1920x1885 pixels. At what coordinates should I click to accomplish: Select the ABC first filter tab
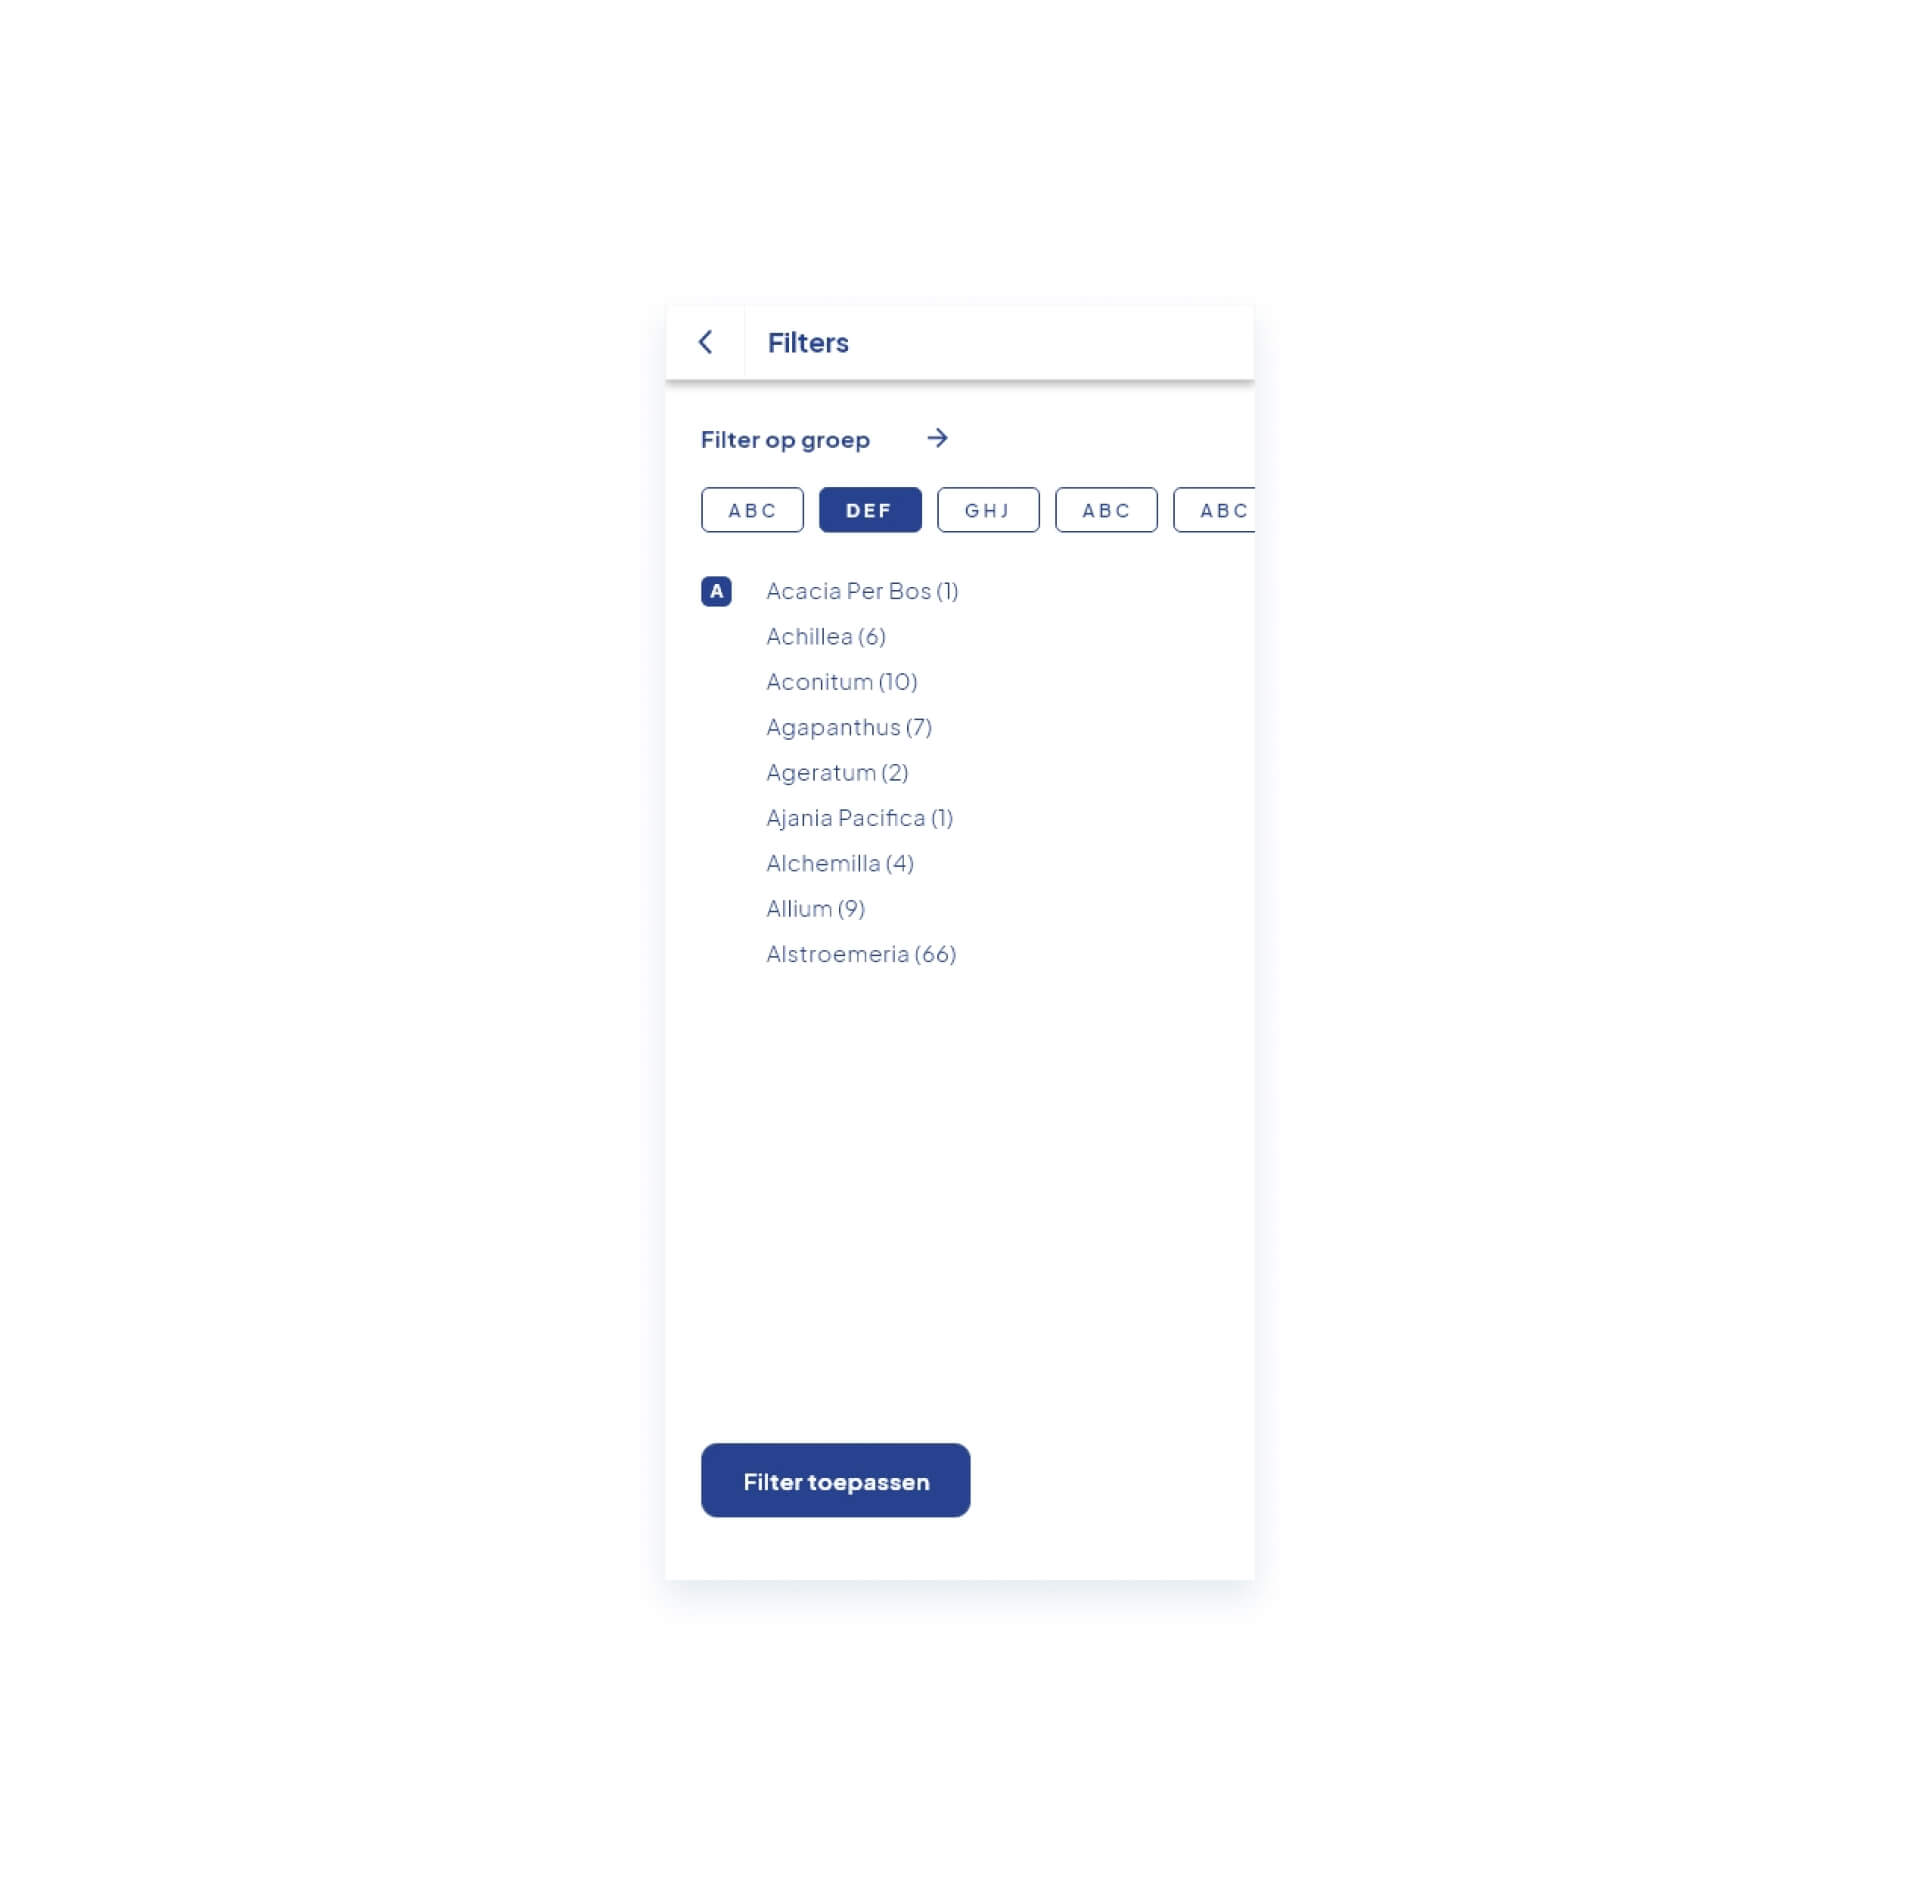pos(753,509)
